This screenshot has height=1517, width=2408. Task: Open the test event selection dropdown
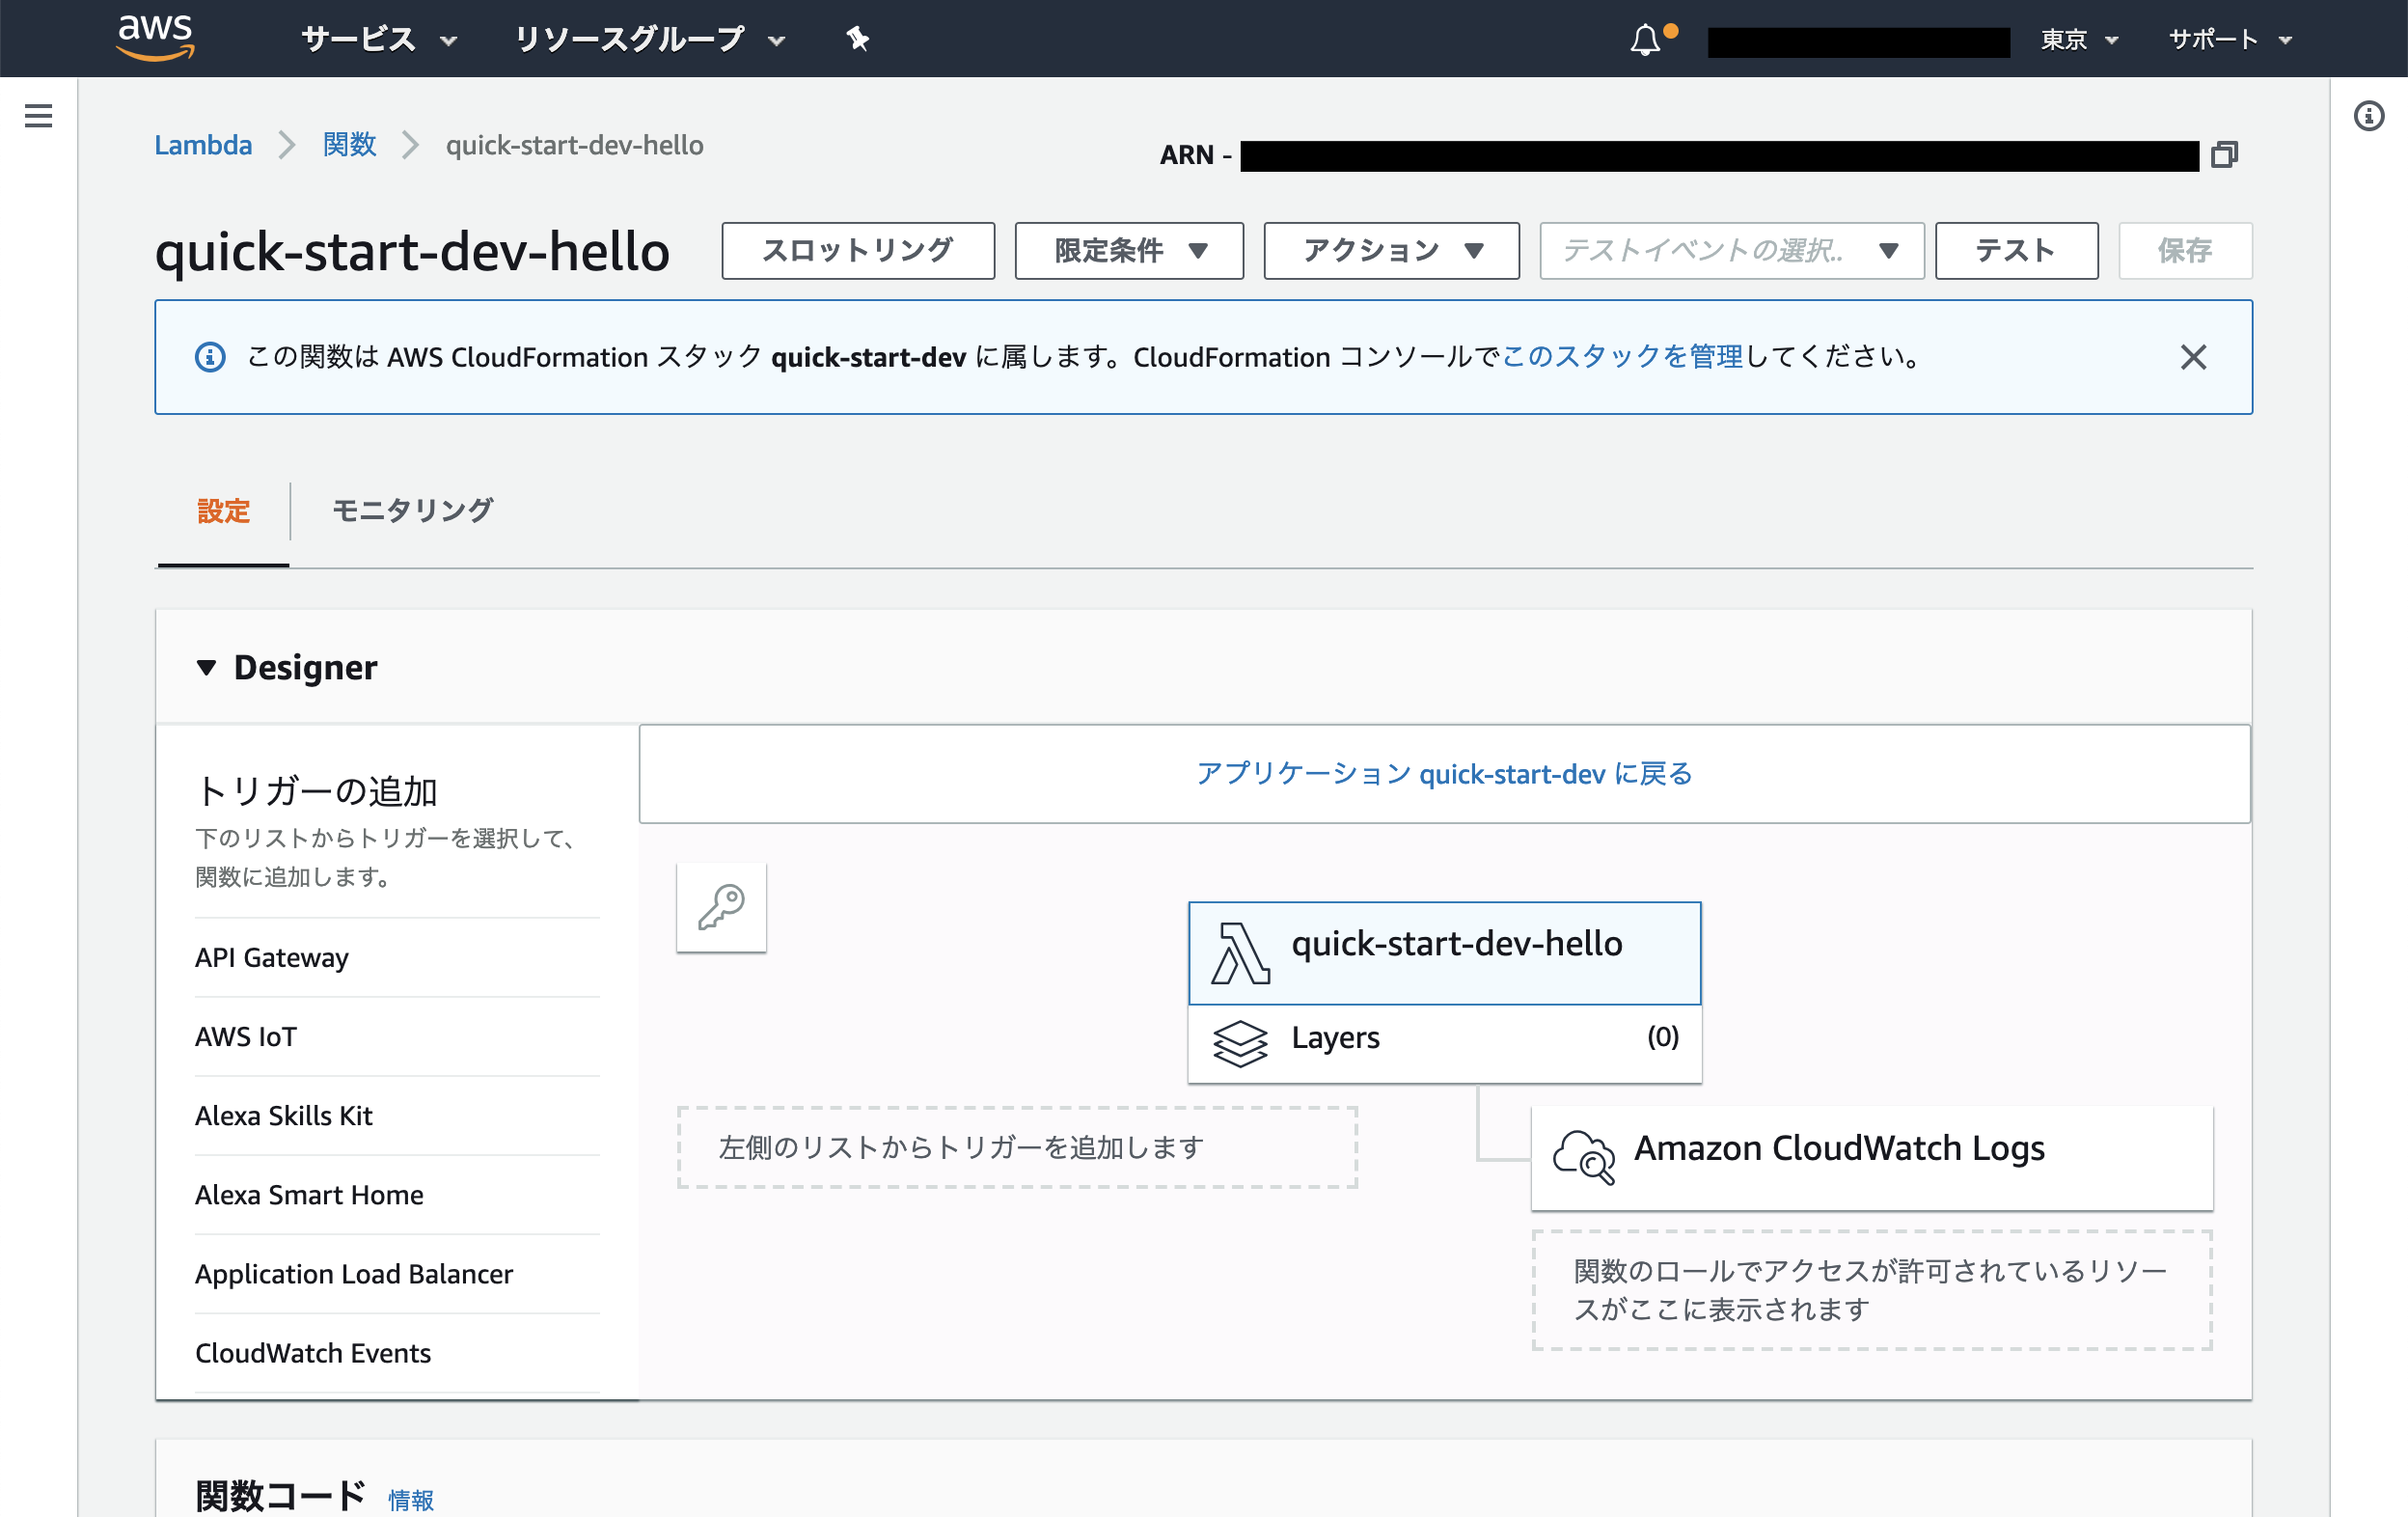click(1731, 251)
